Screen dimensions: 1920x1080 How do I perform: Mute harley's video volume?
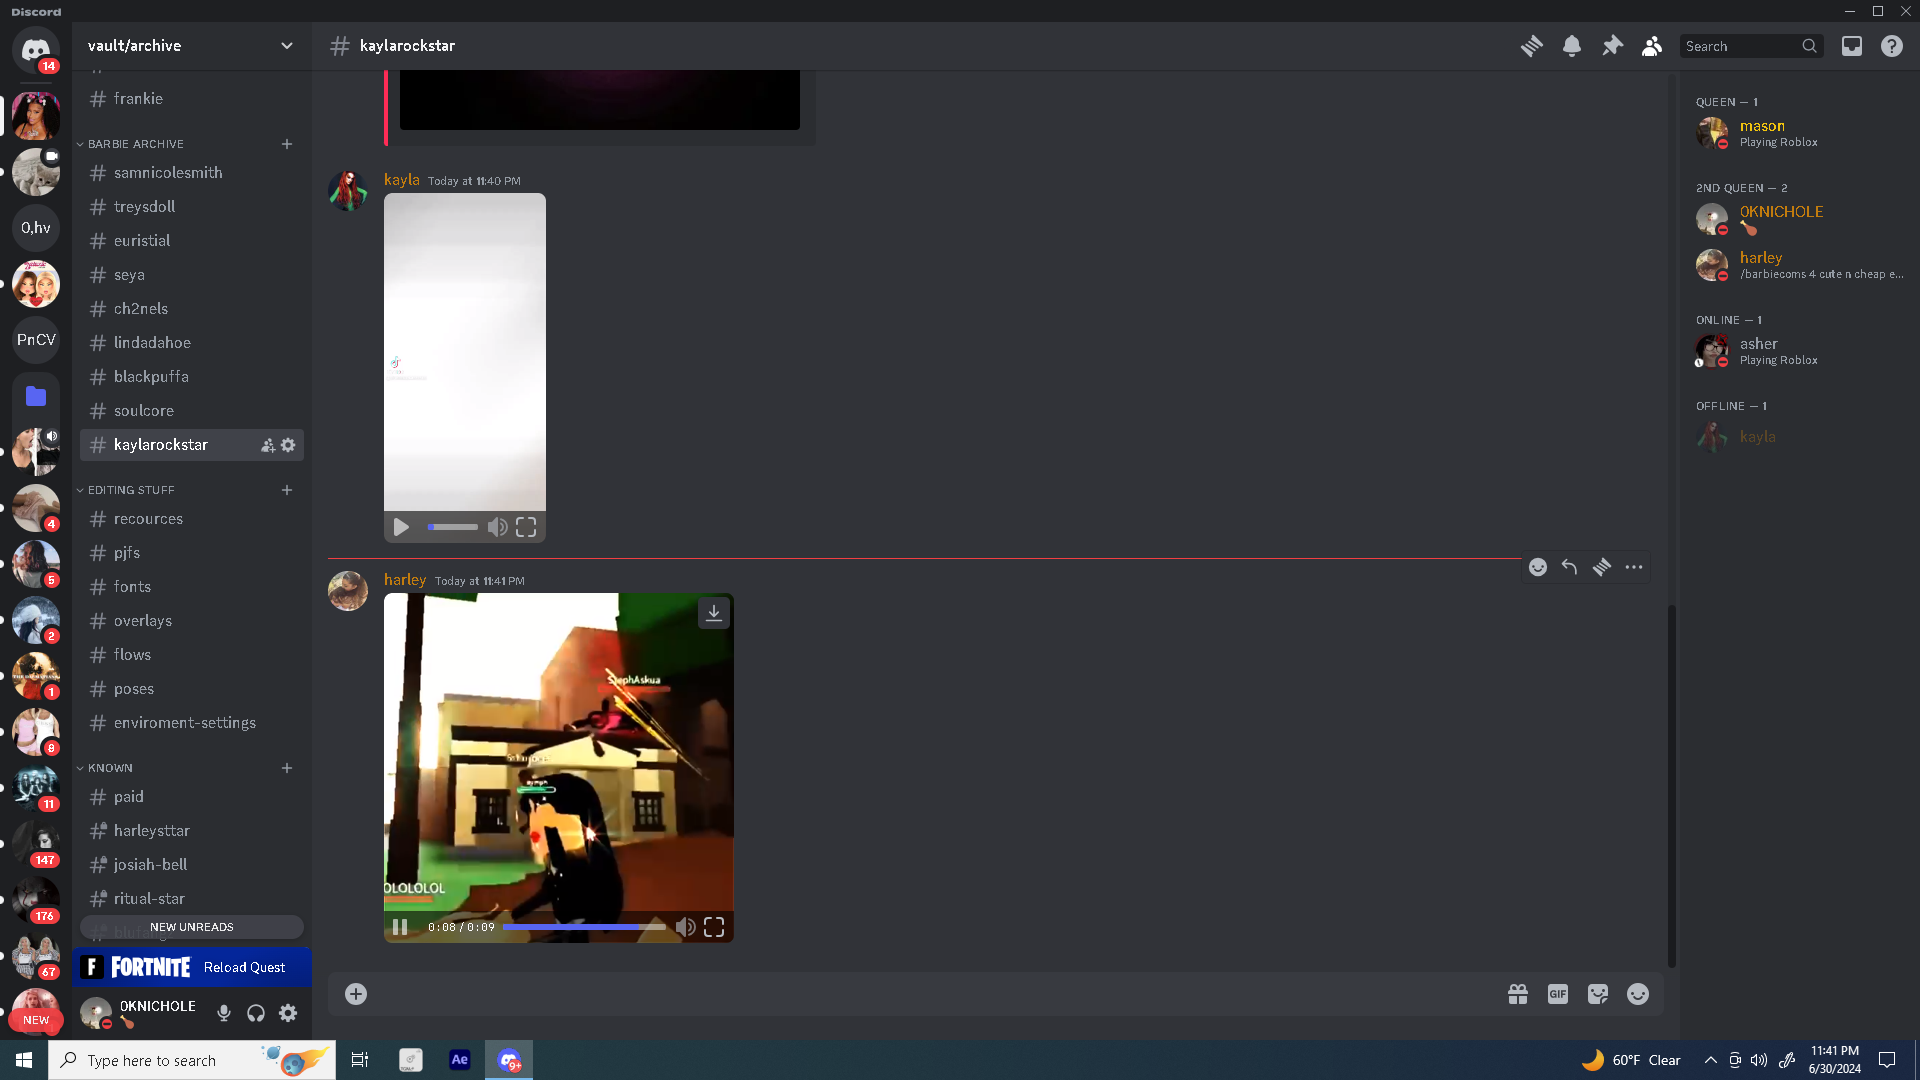685,927
